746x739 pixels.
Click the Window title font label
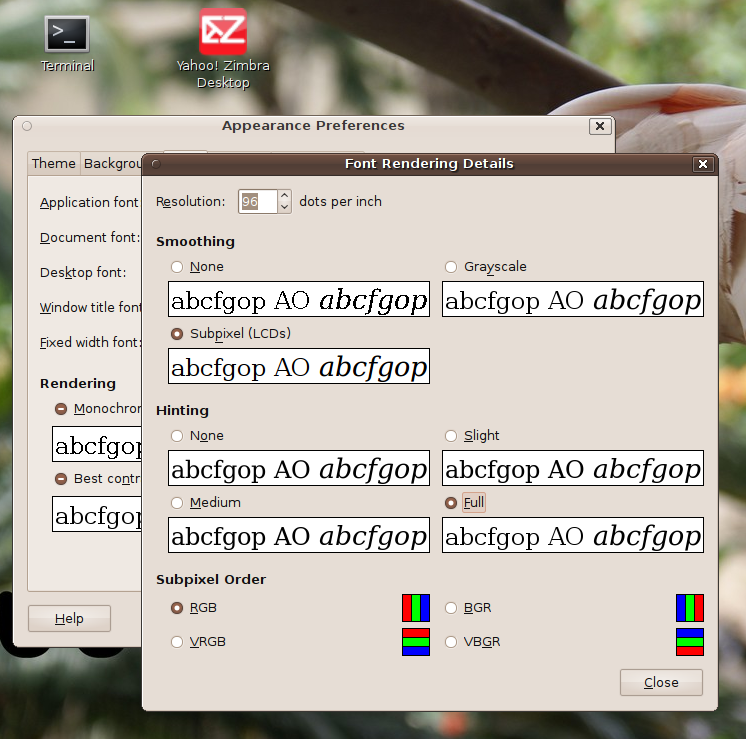pyautogui.click(x=90, y=307)
